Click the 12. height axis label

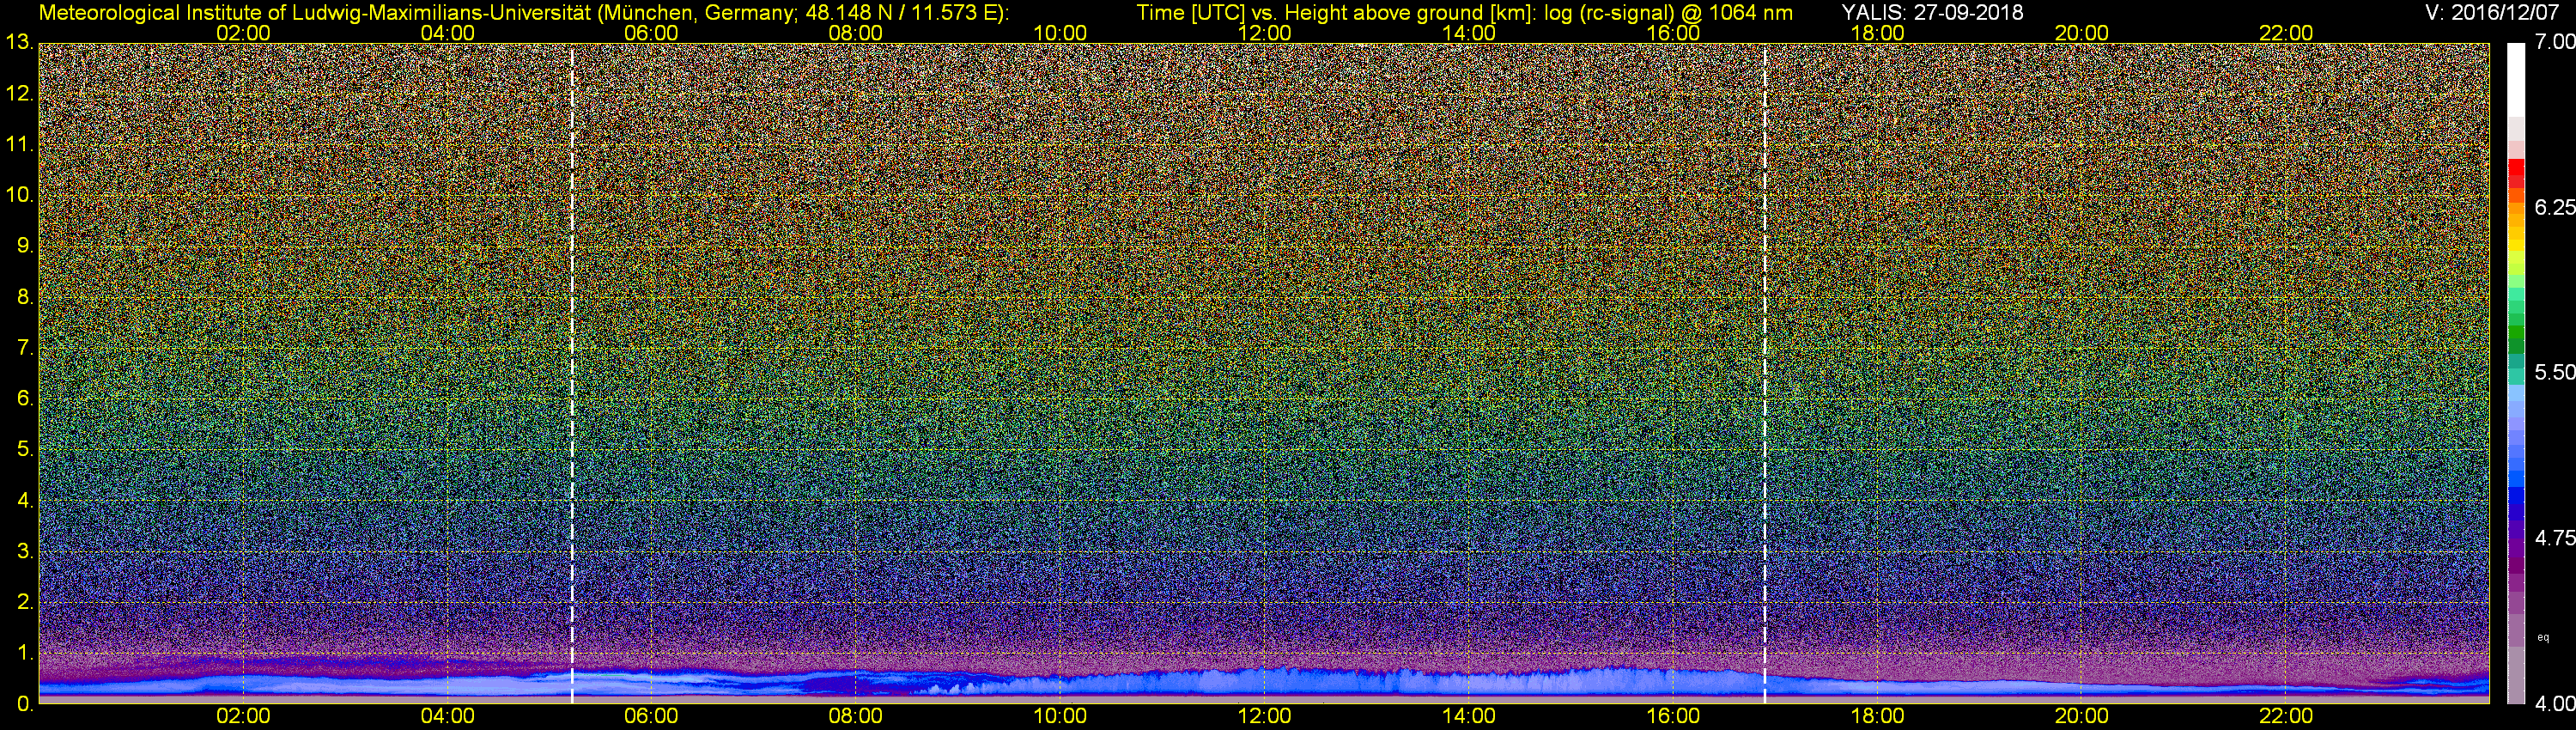[19, 94]
